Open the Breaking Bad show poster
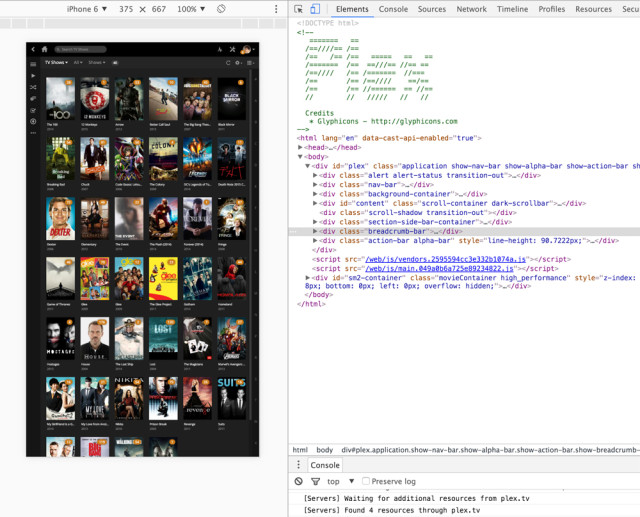This screenshot has width=640, height=517. pos(60,159)
